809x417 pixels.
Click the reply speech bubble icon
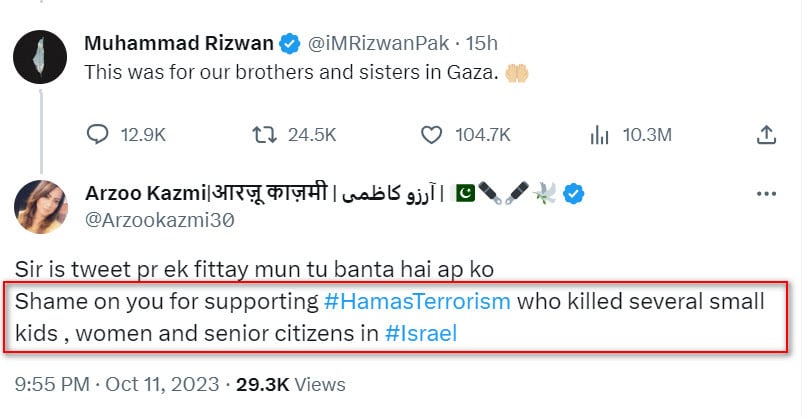[97, 134]
